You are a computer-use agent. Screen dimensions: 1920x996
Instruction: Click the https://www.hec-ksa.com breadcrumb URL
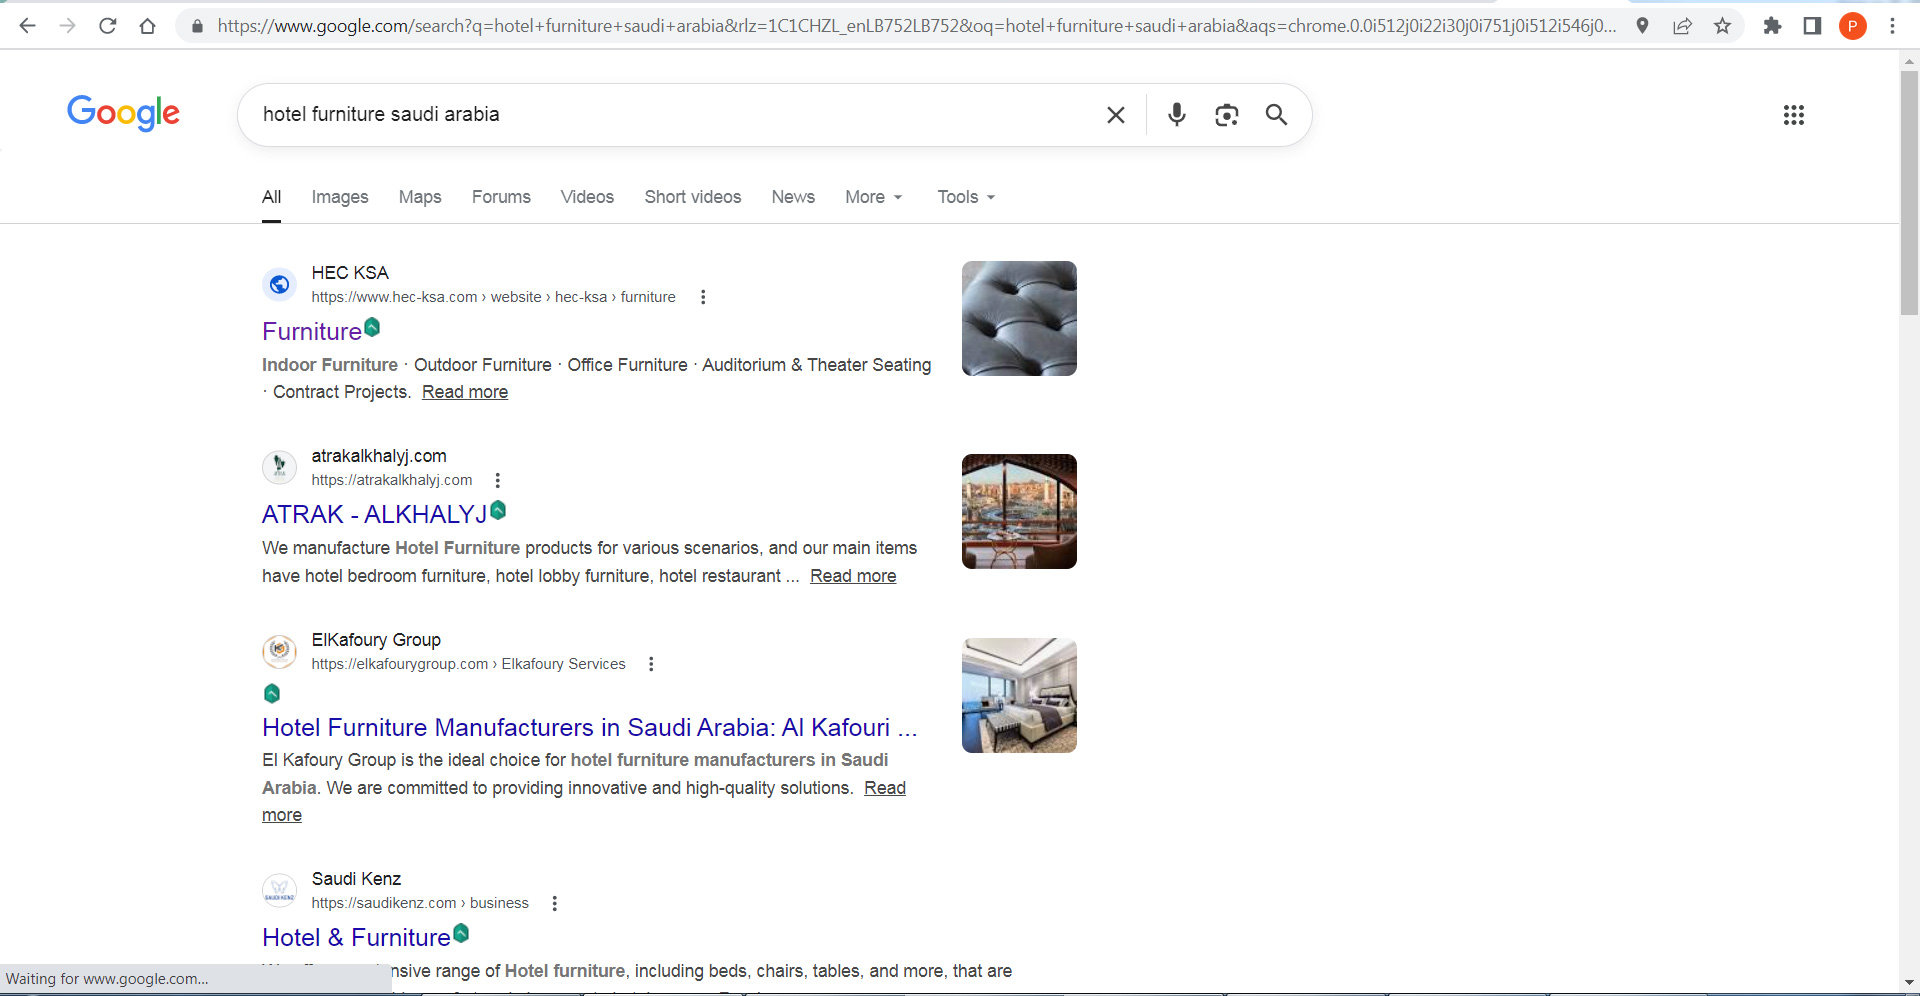click(x=493, y=297)
